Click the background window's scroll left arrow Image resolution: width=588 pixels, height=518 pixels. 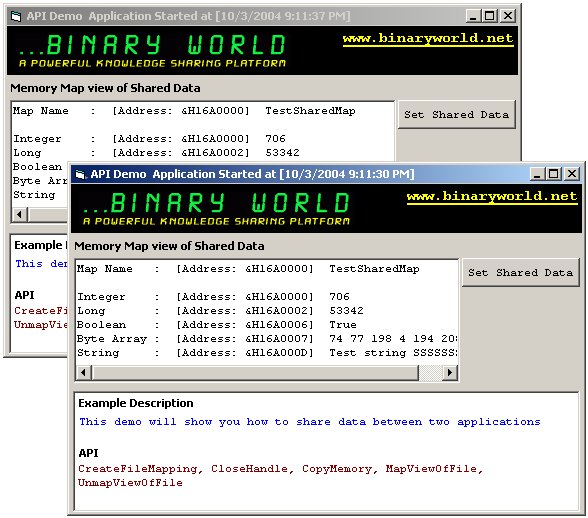point(20,215)
